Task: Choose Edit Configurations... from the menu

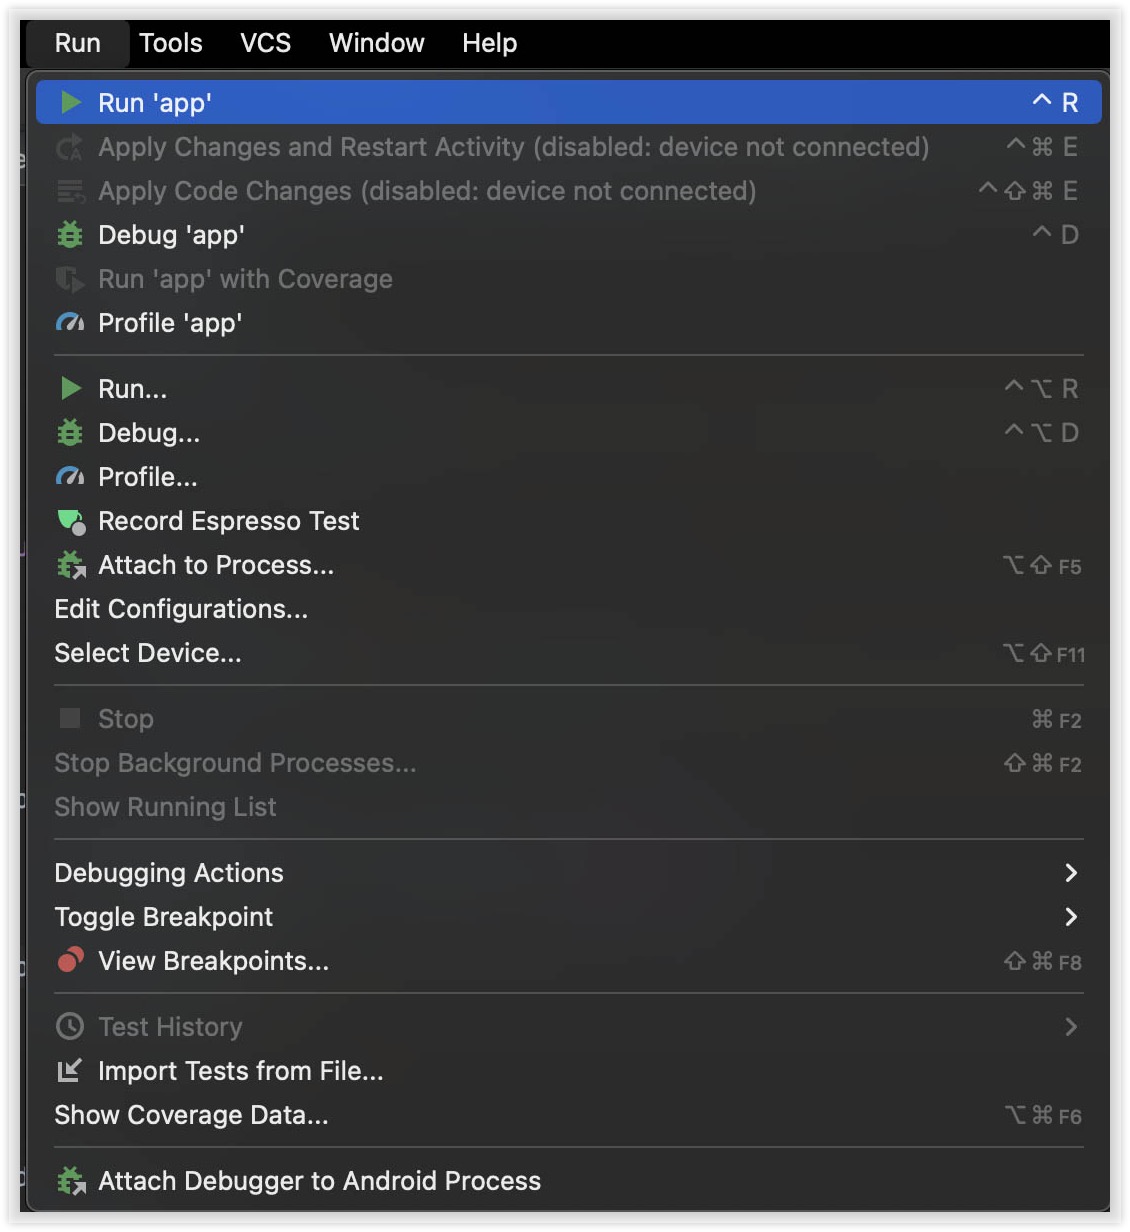Action: tap(181, 609)
